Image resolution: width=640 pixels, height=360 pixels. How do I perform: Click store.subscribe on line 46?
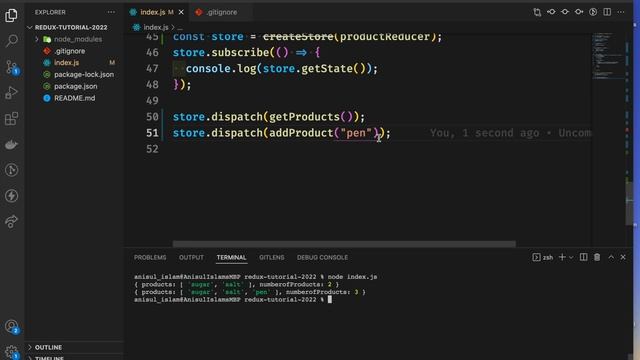pyautogui.click(x=221, y=53)
